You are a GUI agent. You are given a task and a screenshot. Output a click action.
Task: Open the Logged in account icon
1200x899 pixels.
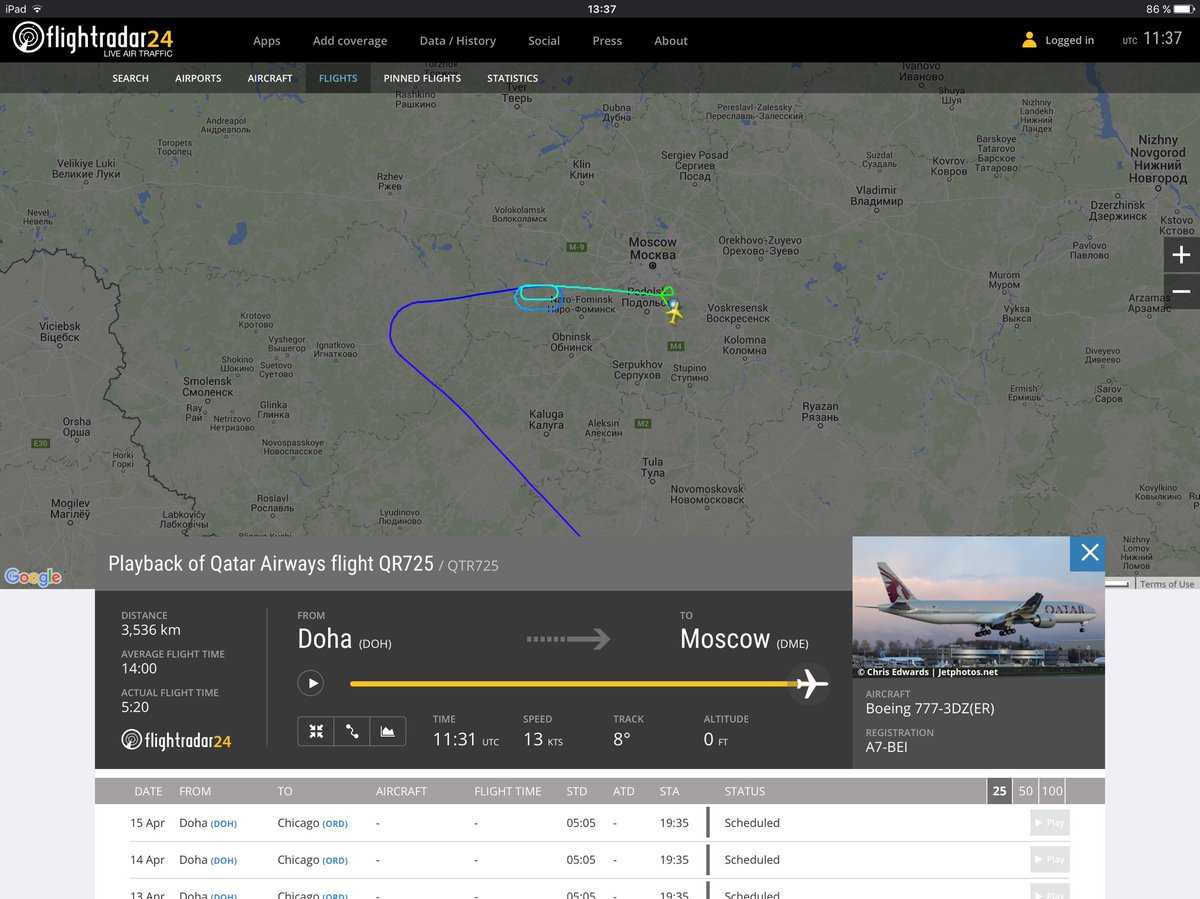click(x=1028, y=40)
